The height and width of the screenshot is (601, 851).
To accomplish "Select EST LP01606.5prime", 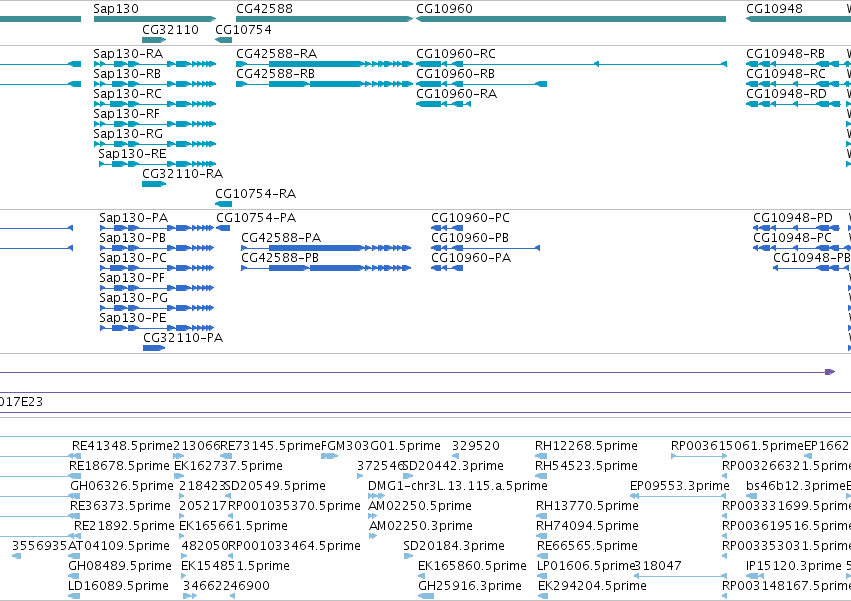I will (585, 566).
